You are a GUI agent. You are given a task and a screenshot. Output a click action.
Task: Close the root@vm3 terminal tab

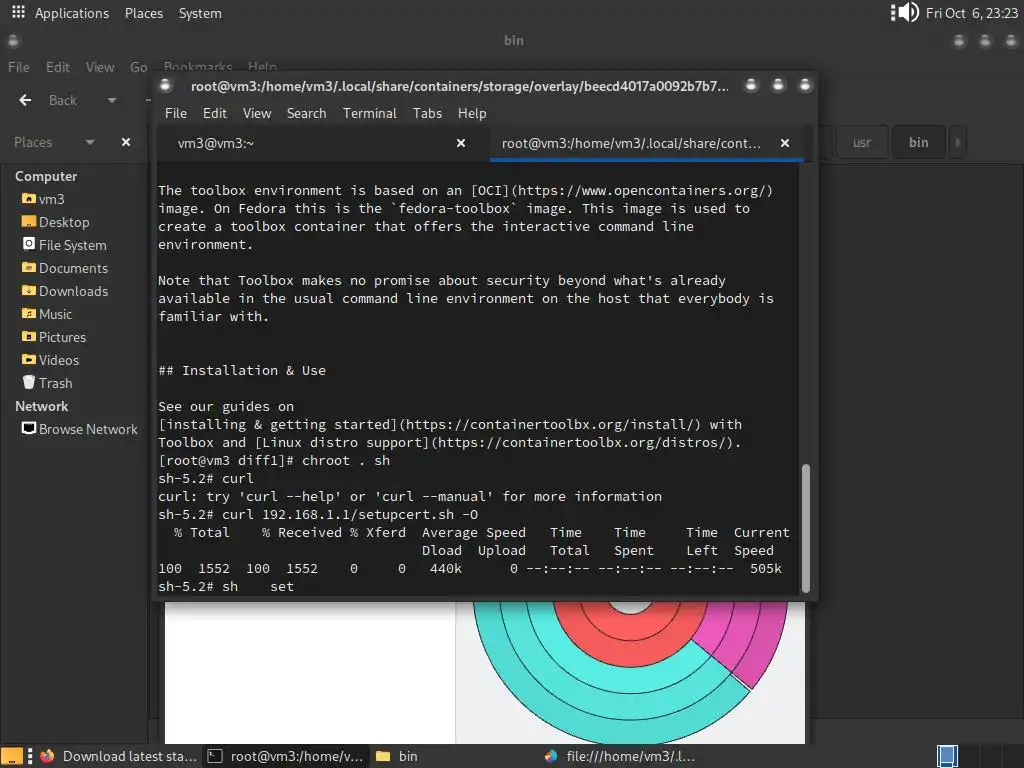785,143
